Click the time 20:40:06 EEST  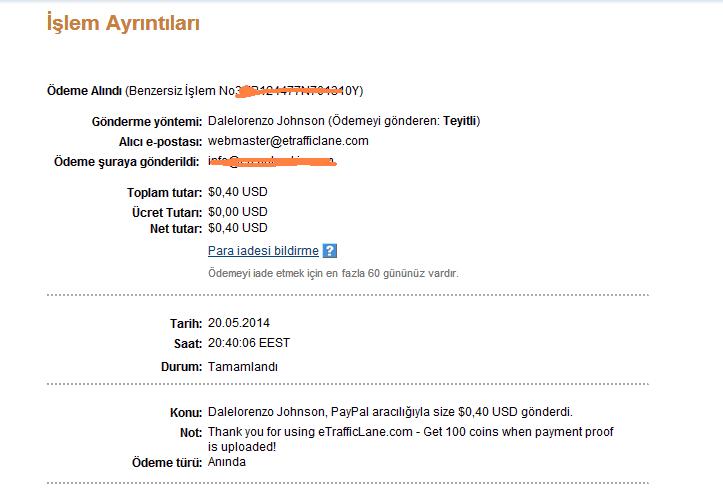[249, 343]
